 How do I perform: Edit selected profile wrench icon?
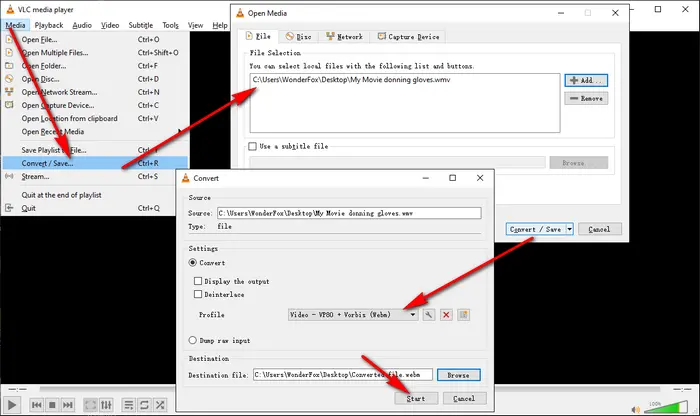coord(429,315)
